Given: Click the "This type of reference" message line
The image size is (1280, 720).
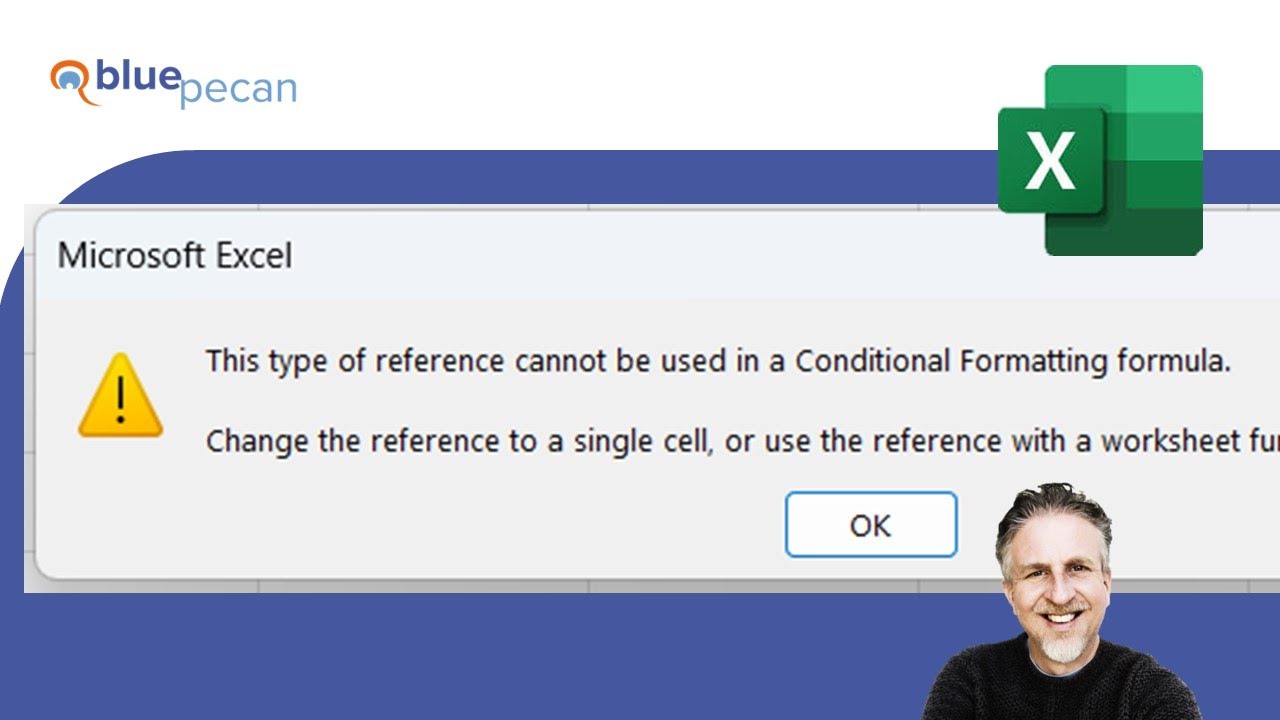Looking at the screenshot, I should click(x=717, y=361).
